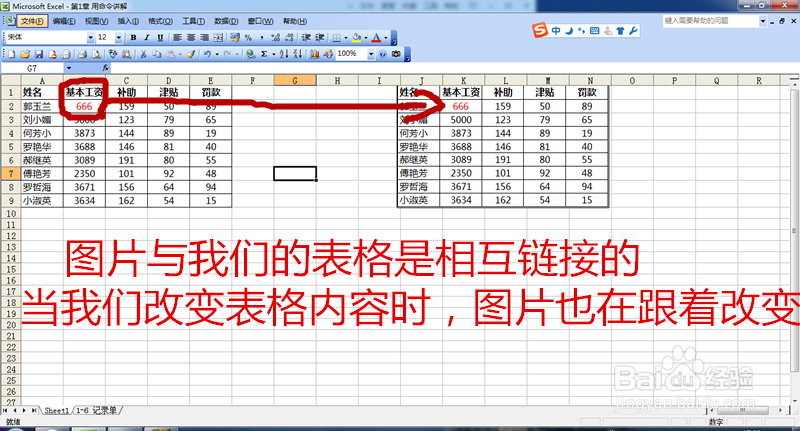
Task: Open the 视图 menu
Action: [x=96, y=21]
